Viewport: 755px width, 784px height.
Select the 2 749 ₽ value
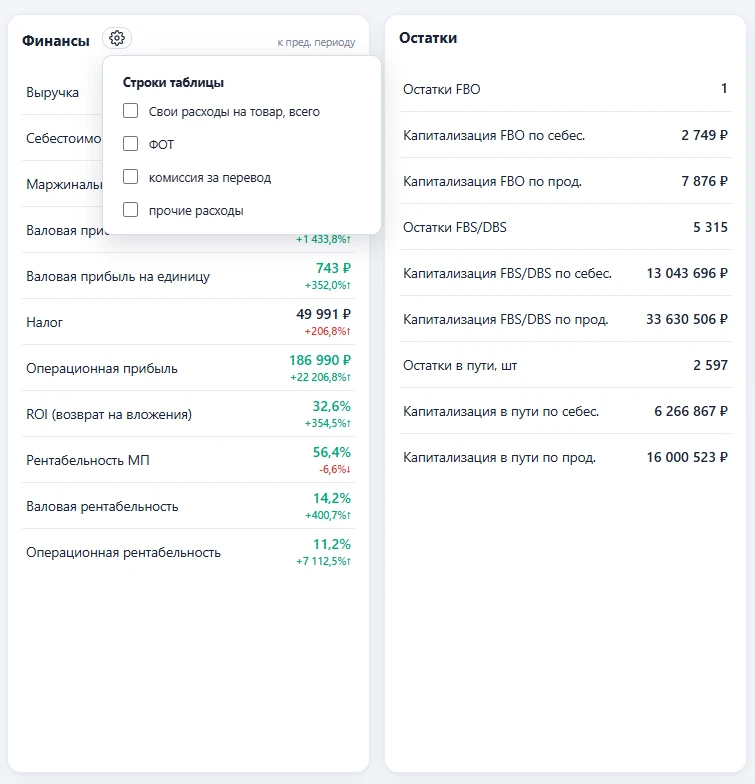(x=704, y=136)
